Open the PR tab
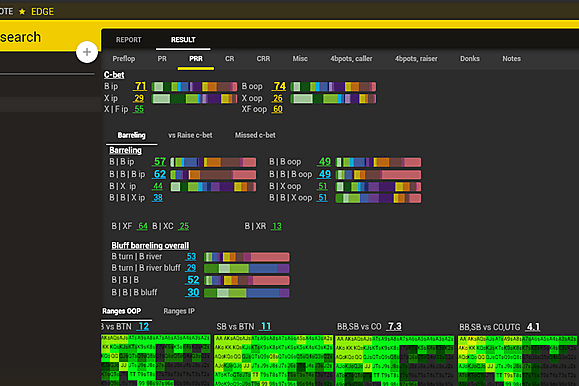Viewport: 579px width, 386px height. click(x=162, y=59)
